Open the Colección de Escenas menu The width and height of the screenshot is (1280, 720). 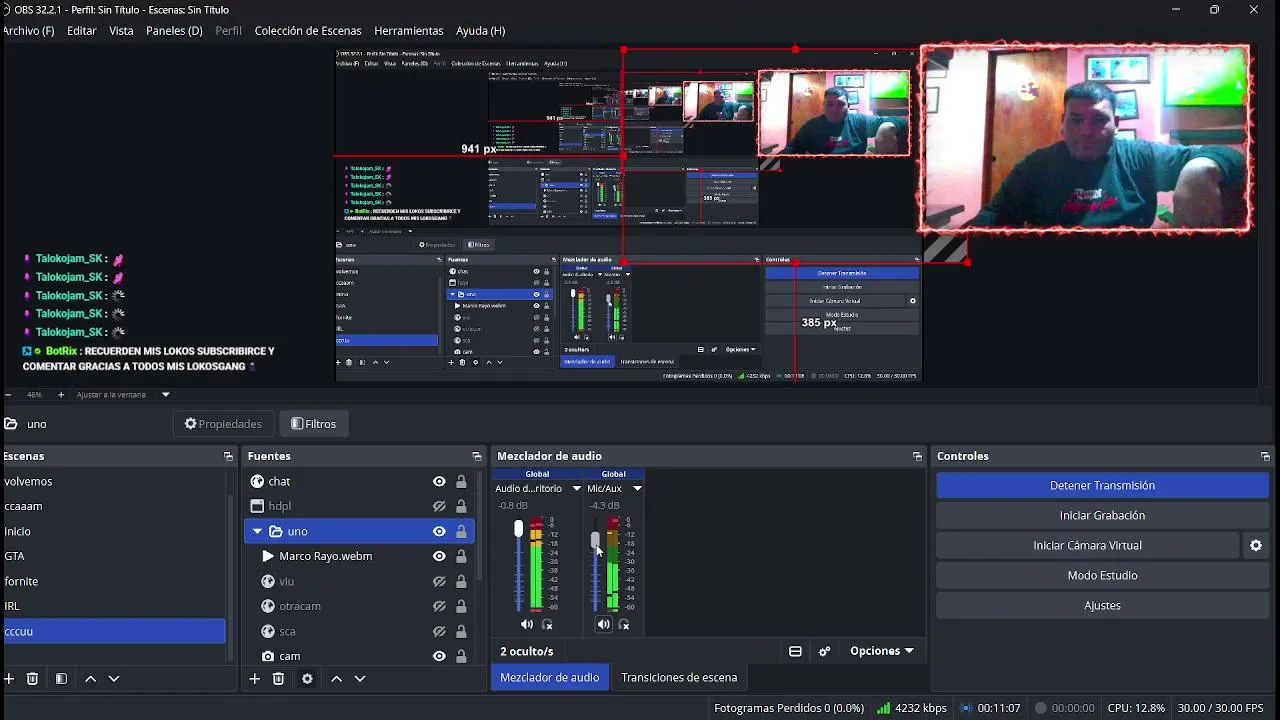(308, 31)
